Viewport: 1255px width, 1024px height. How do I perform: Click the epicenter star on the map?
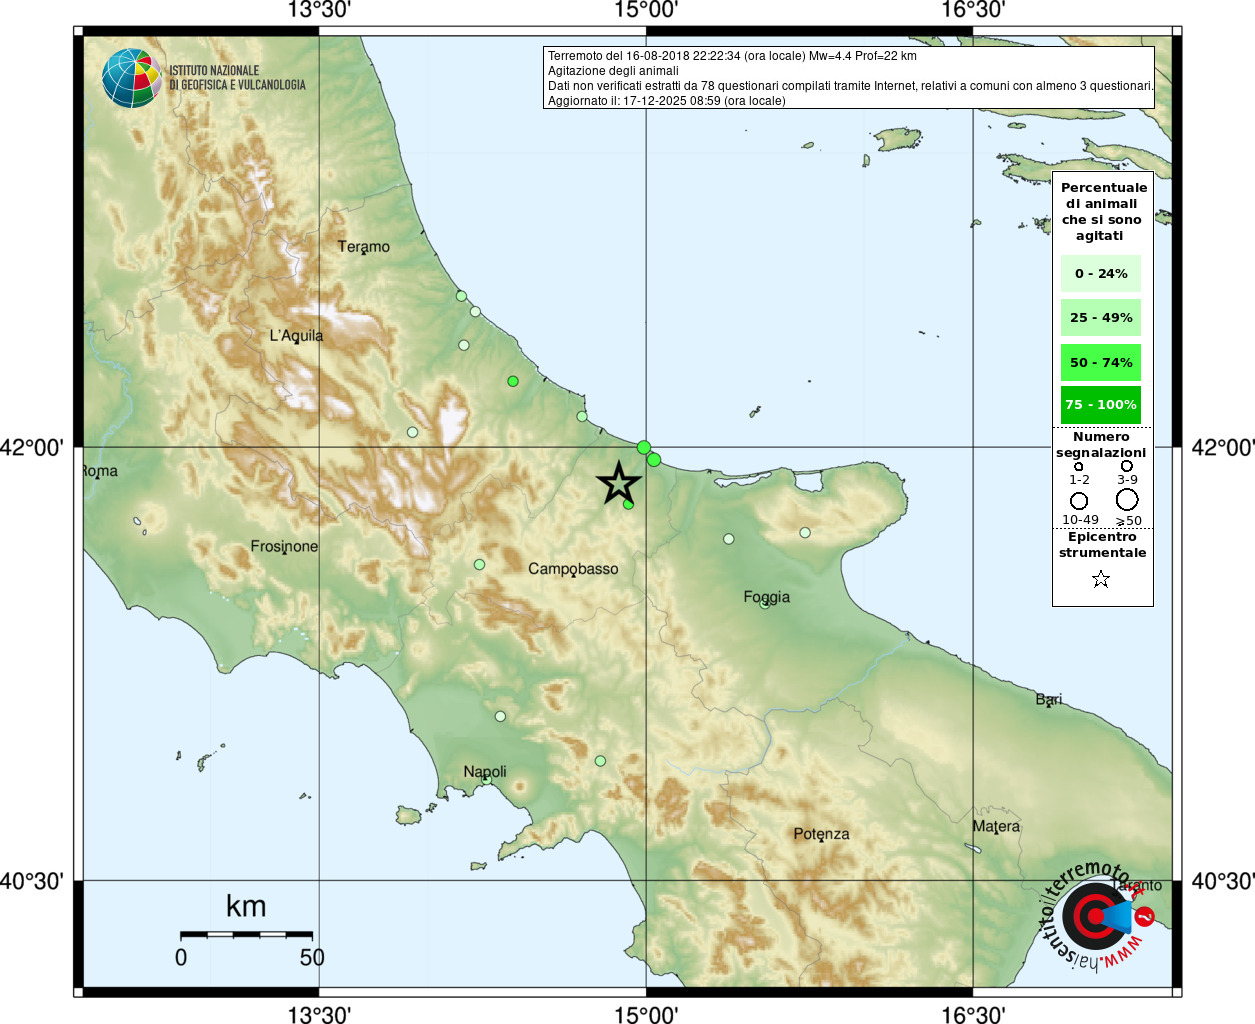point(619,483)
